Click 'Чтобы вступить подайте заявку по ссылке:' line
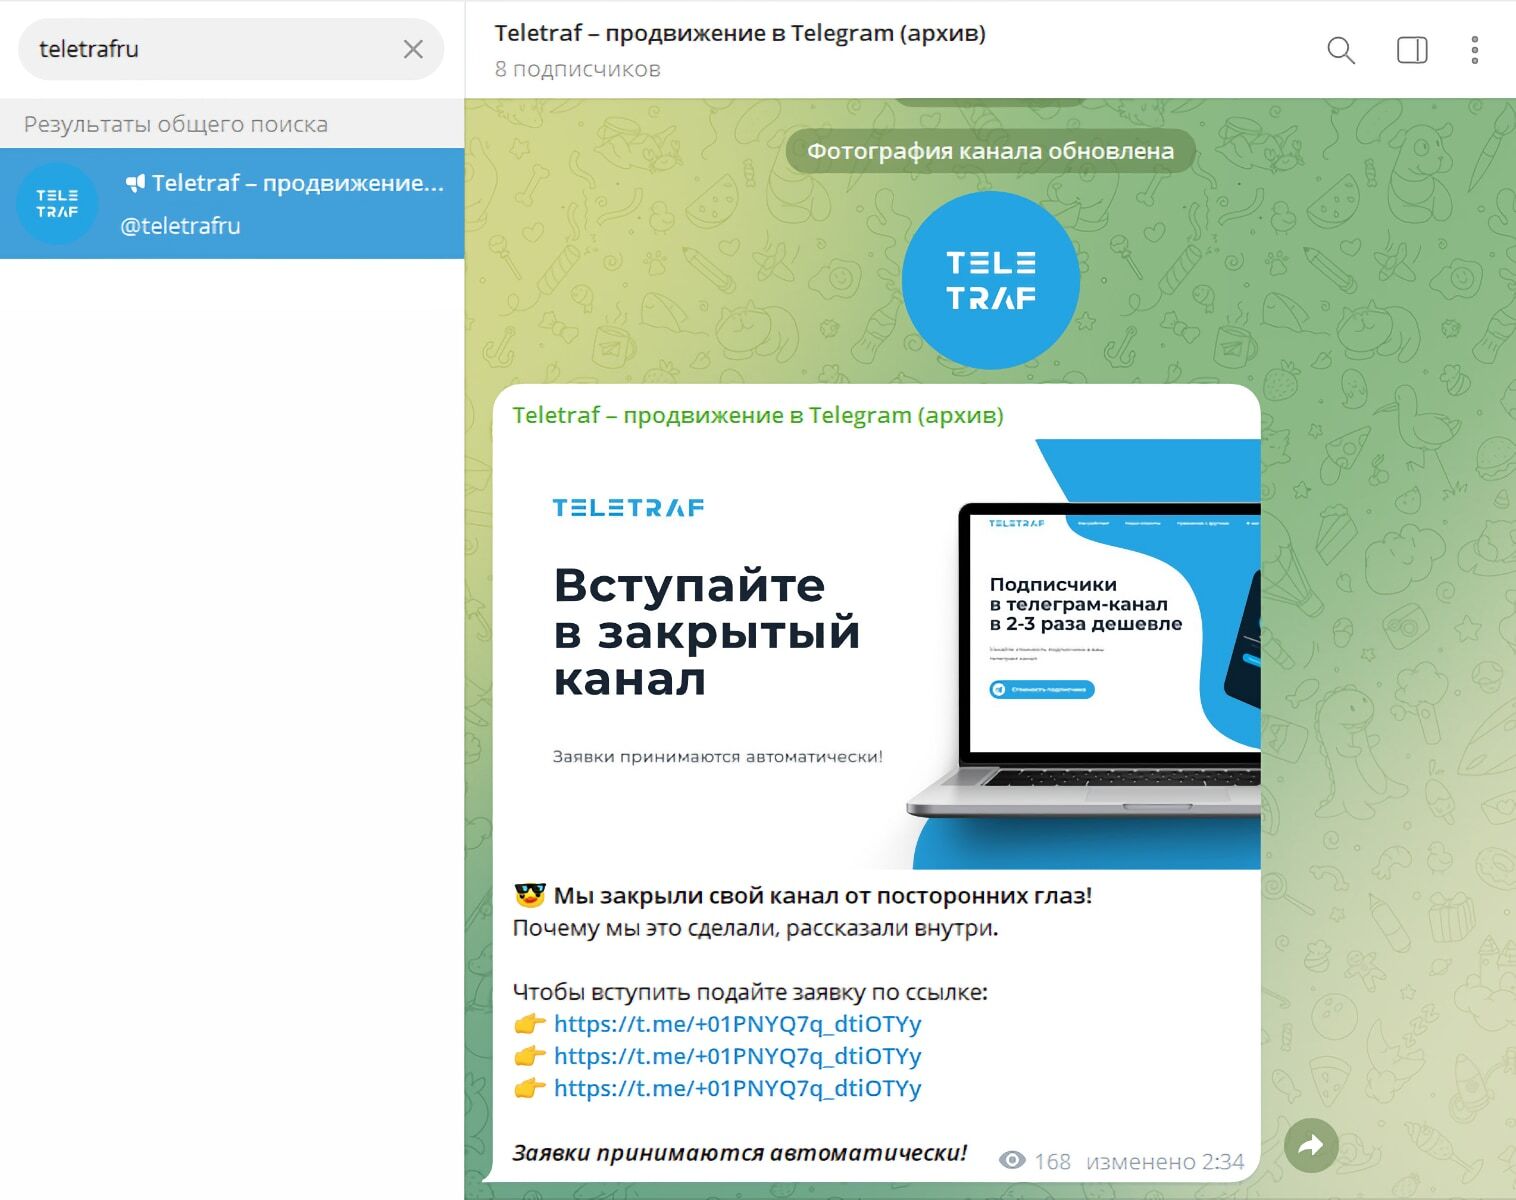 coord(750,992)
